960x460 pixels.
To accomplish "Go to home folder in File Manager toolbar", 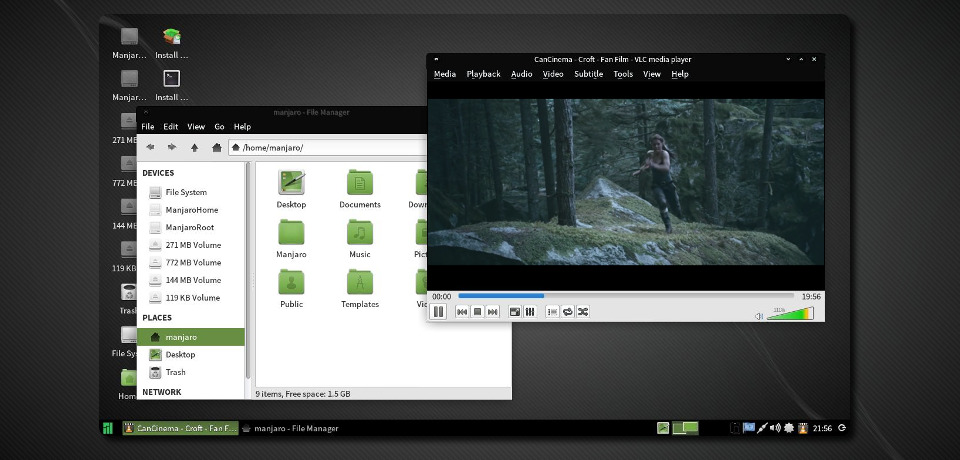I will coord(216,147).
